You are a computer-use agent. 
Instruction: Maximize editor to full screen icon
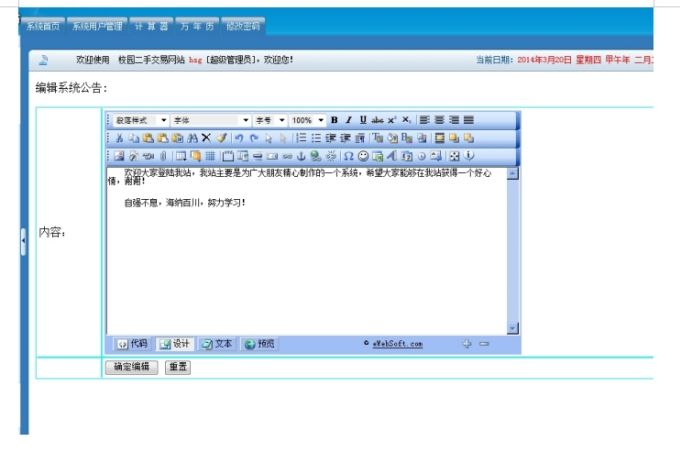coord(454,156)
